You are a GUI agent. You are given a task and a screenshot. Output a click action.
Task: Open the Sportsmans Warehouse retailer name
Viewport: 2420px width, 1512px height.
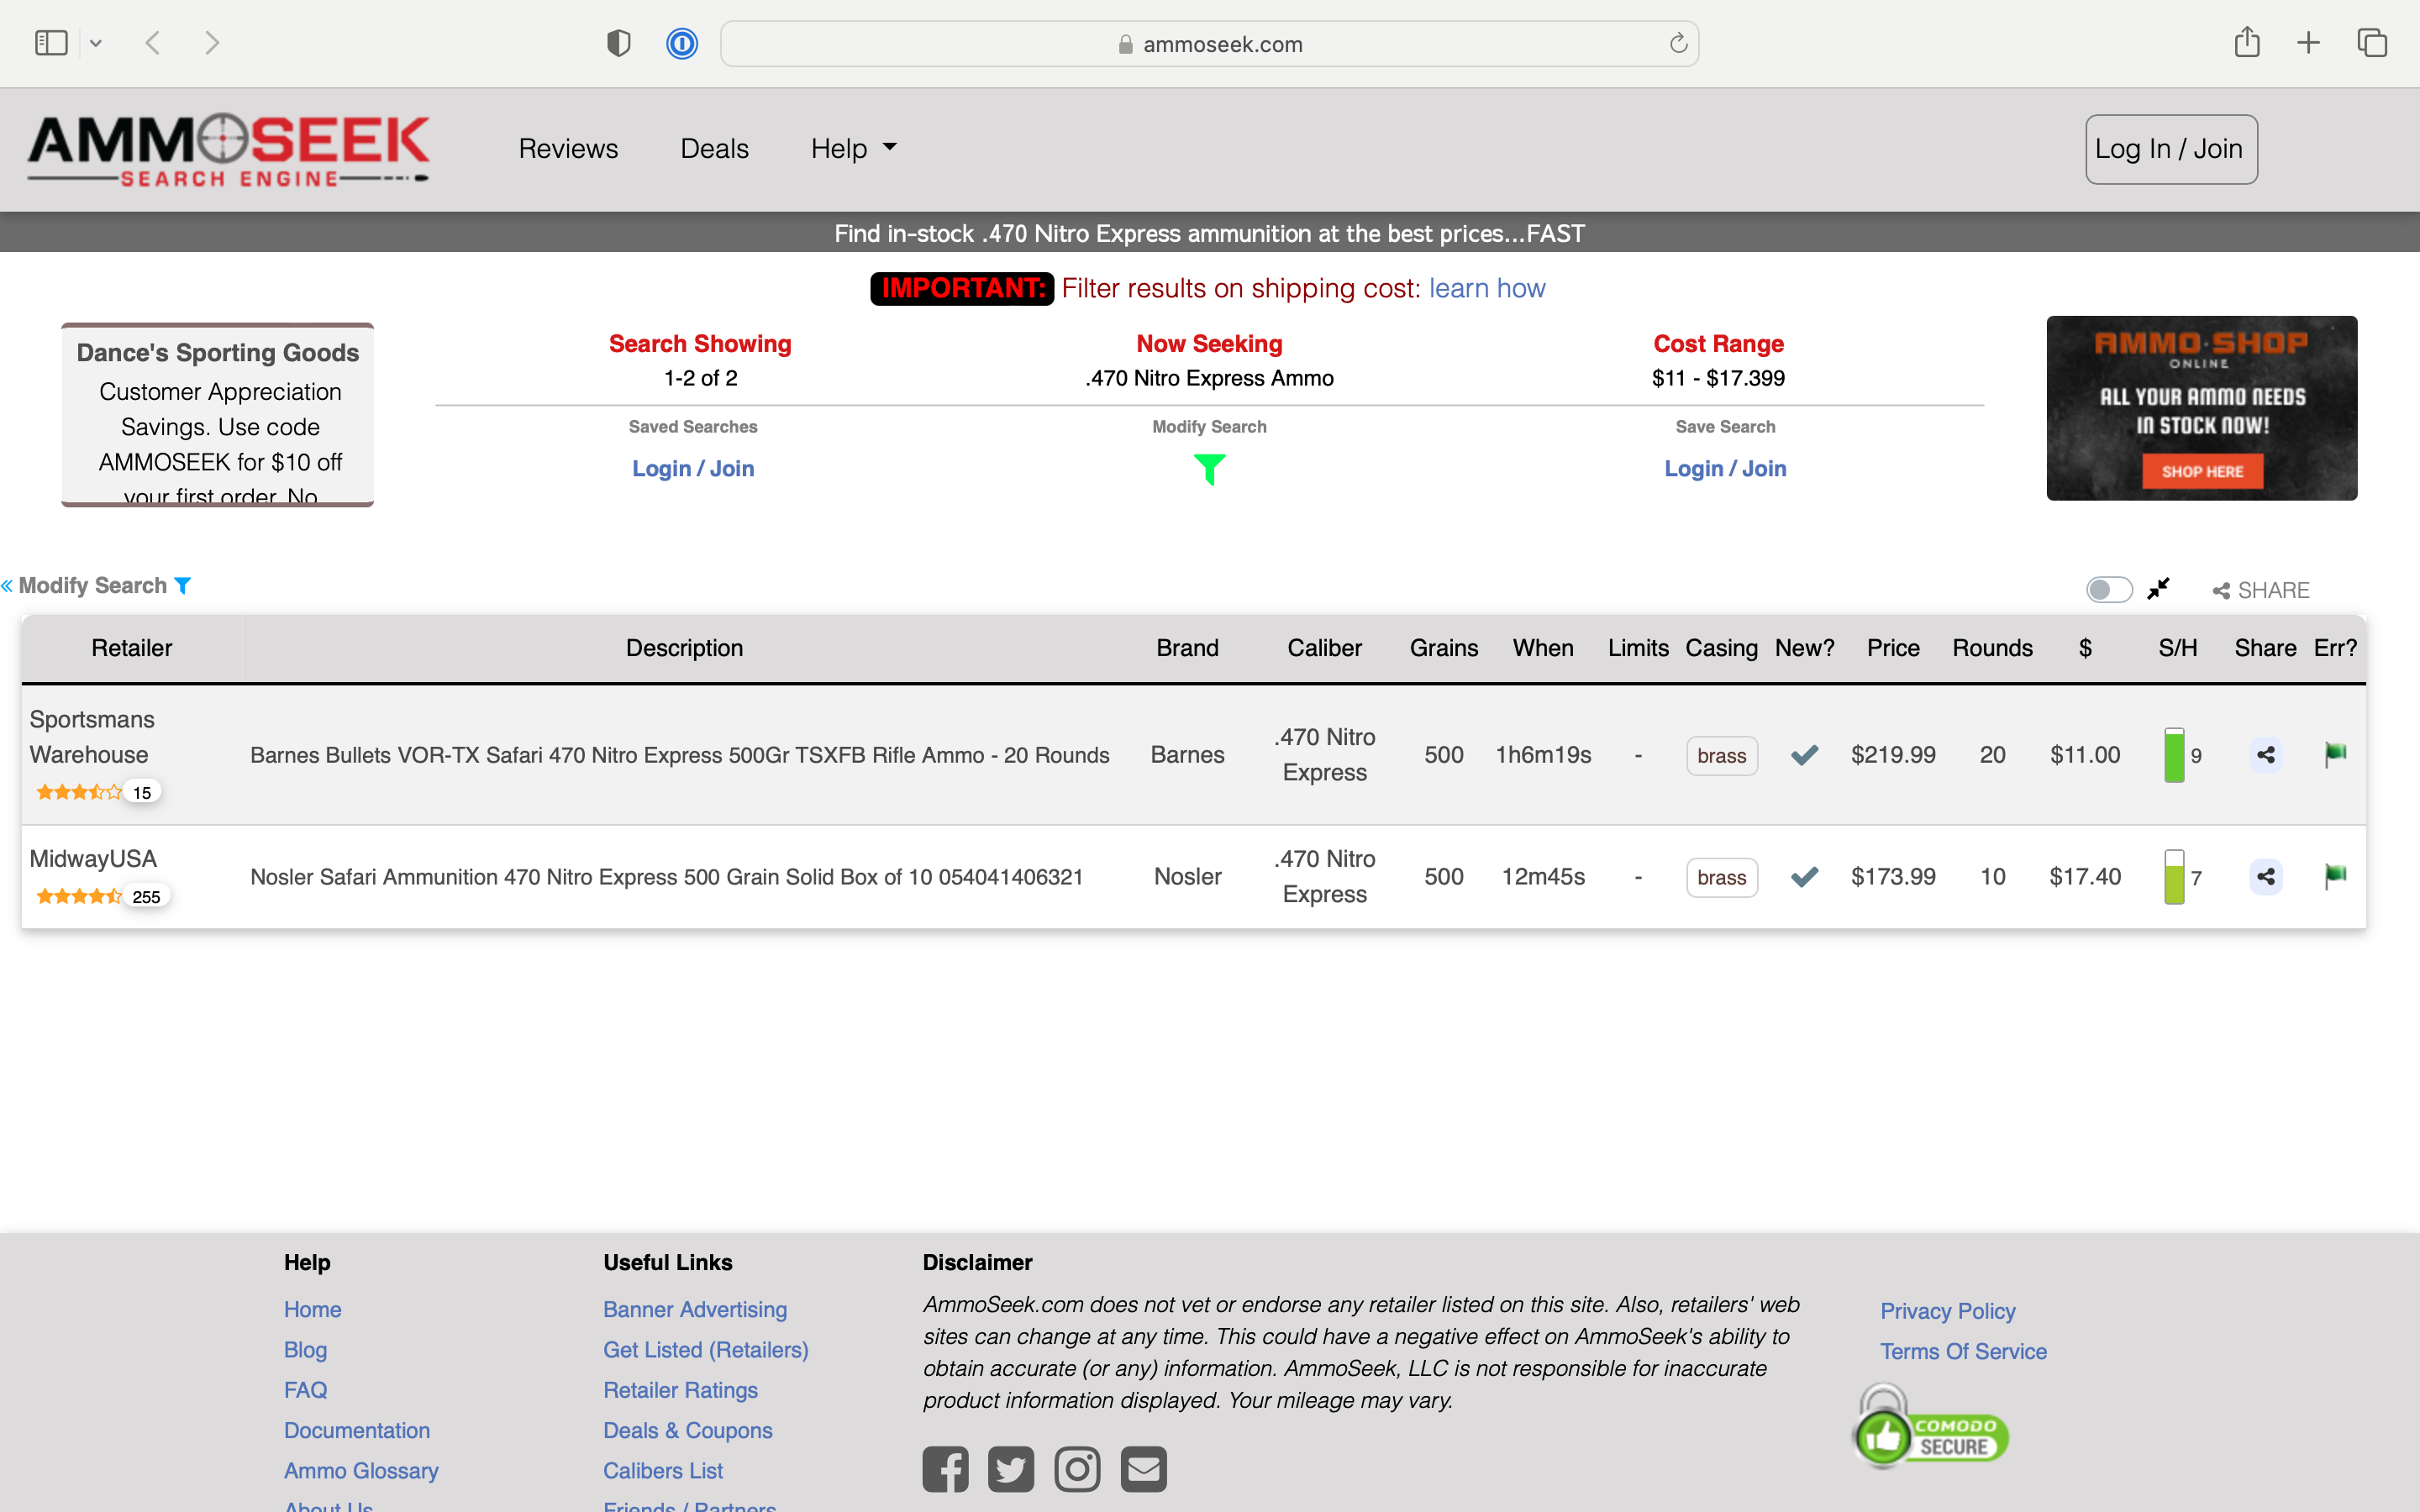pos(92,737)
